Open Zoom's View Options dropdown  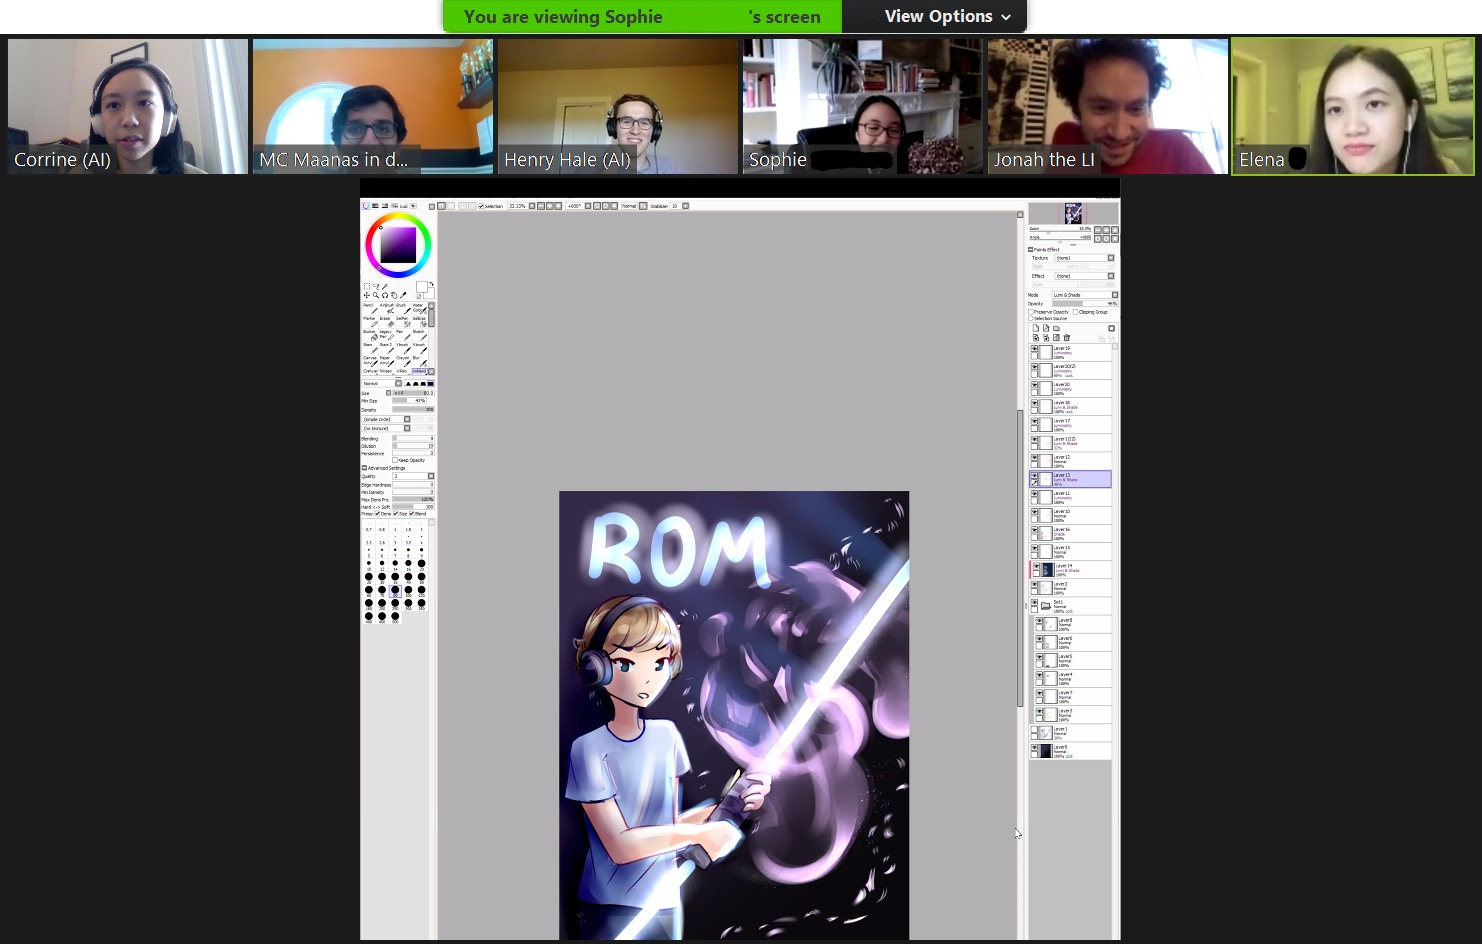click(x=946, y=16)
